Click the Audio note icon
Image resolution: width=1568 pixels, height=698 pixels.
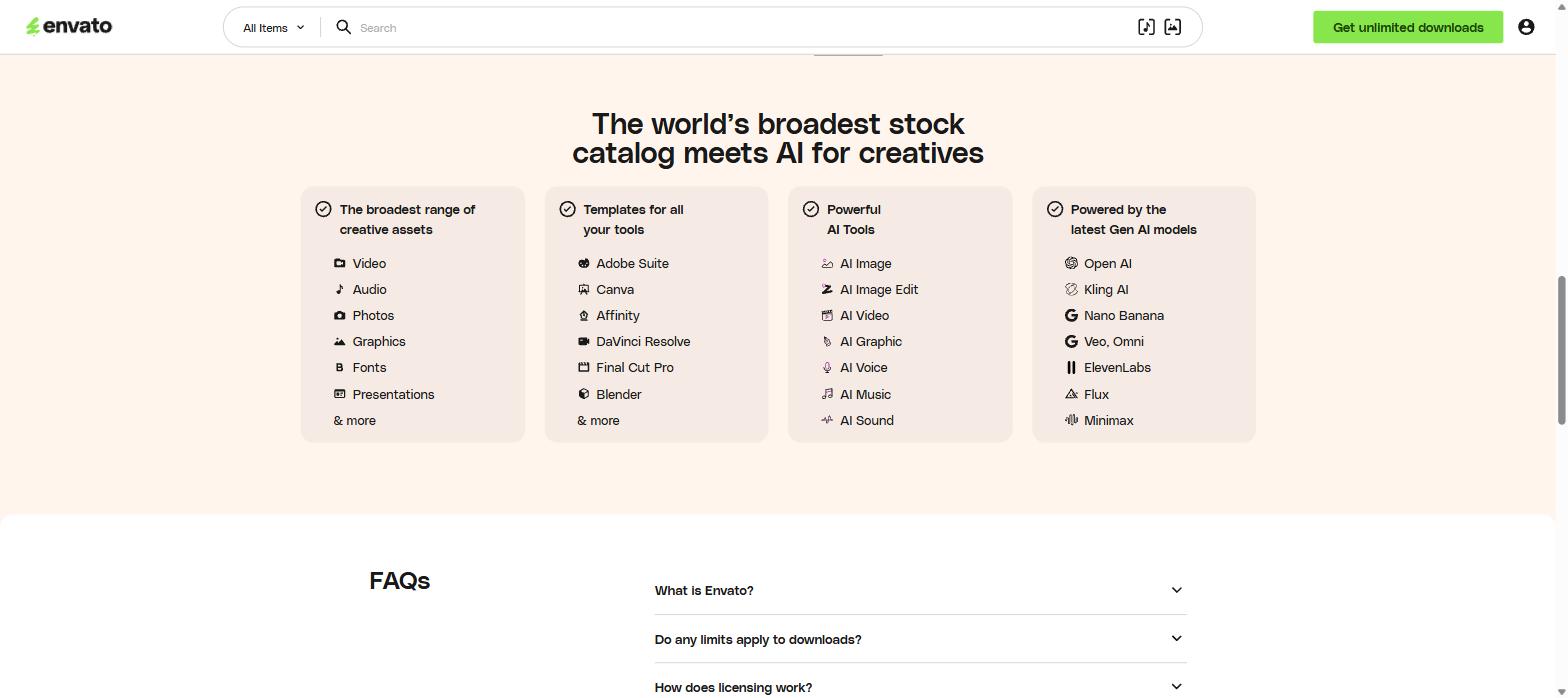(x=339, y=289)
